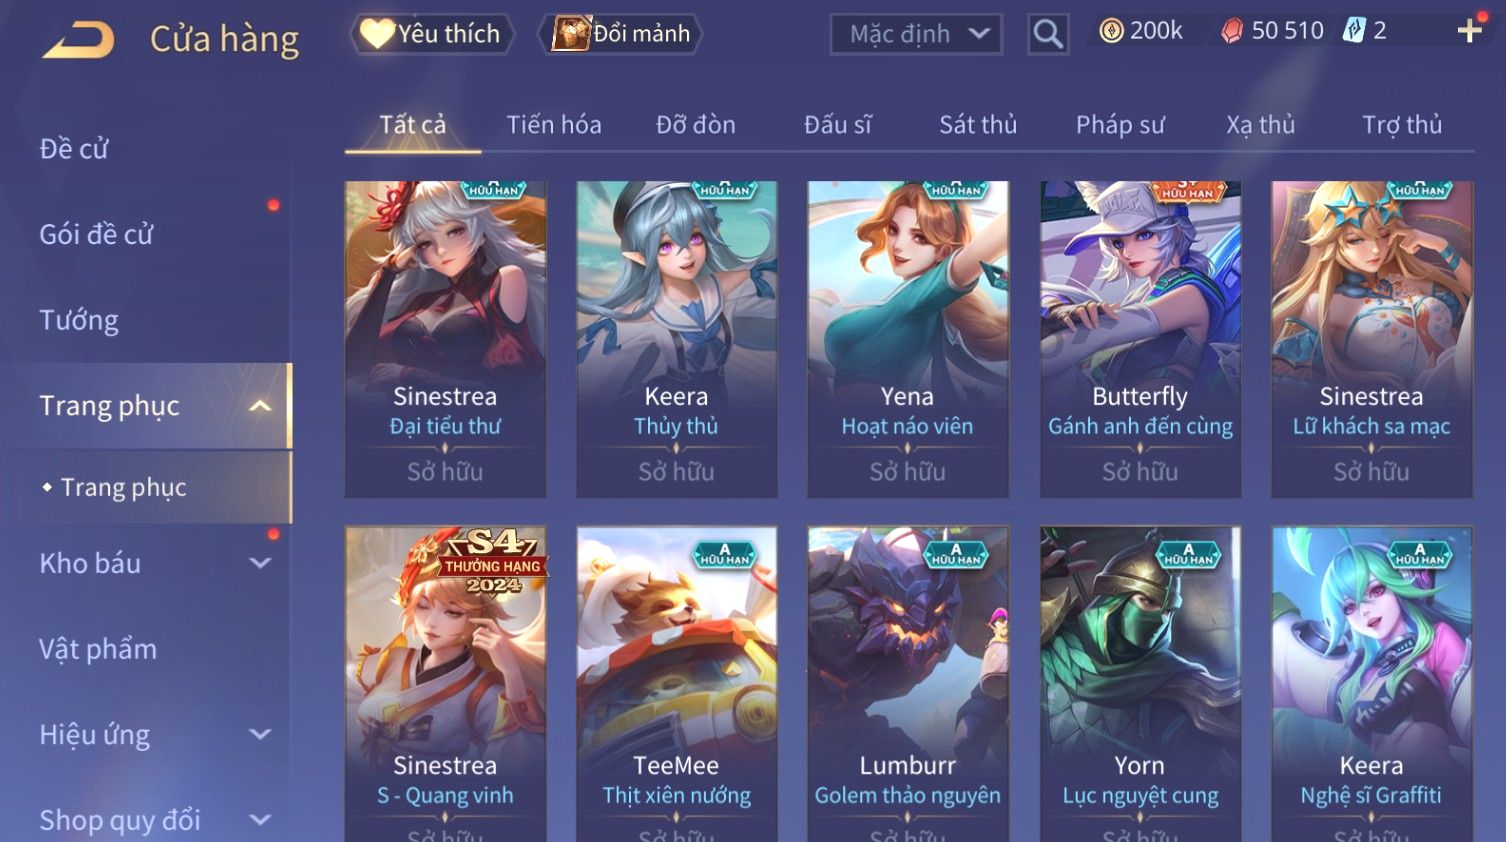Image resolution: width=1506 pixels, height=842 pixels.
Task: Click the golden back arrow icon
Action: [78, 40]
